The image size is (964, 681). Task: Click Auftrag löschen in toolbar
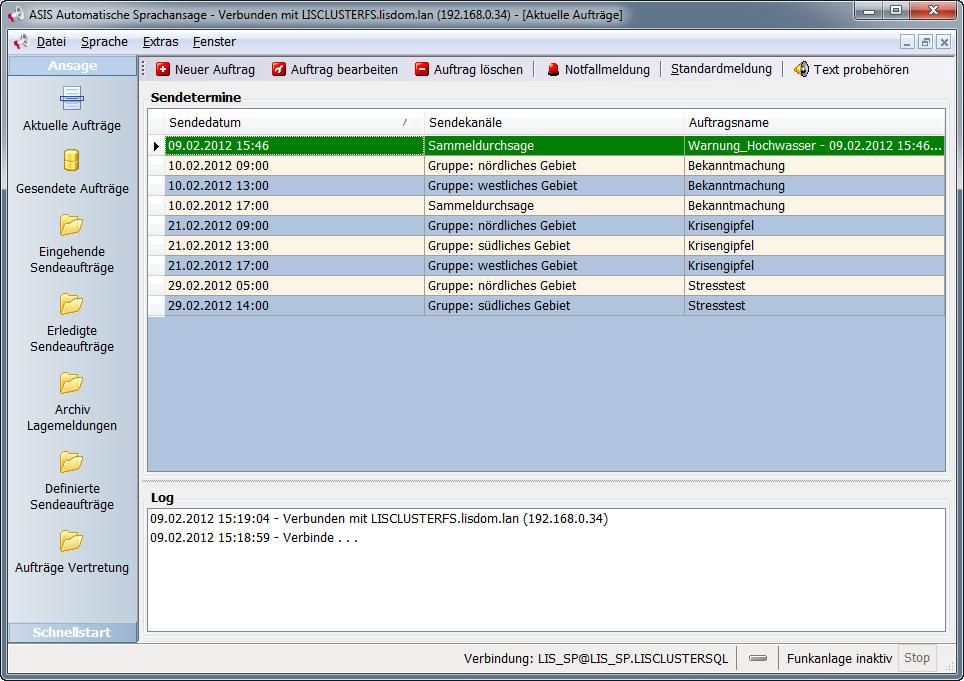(469, 69)
